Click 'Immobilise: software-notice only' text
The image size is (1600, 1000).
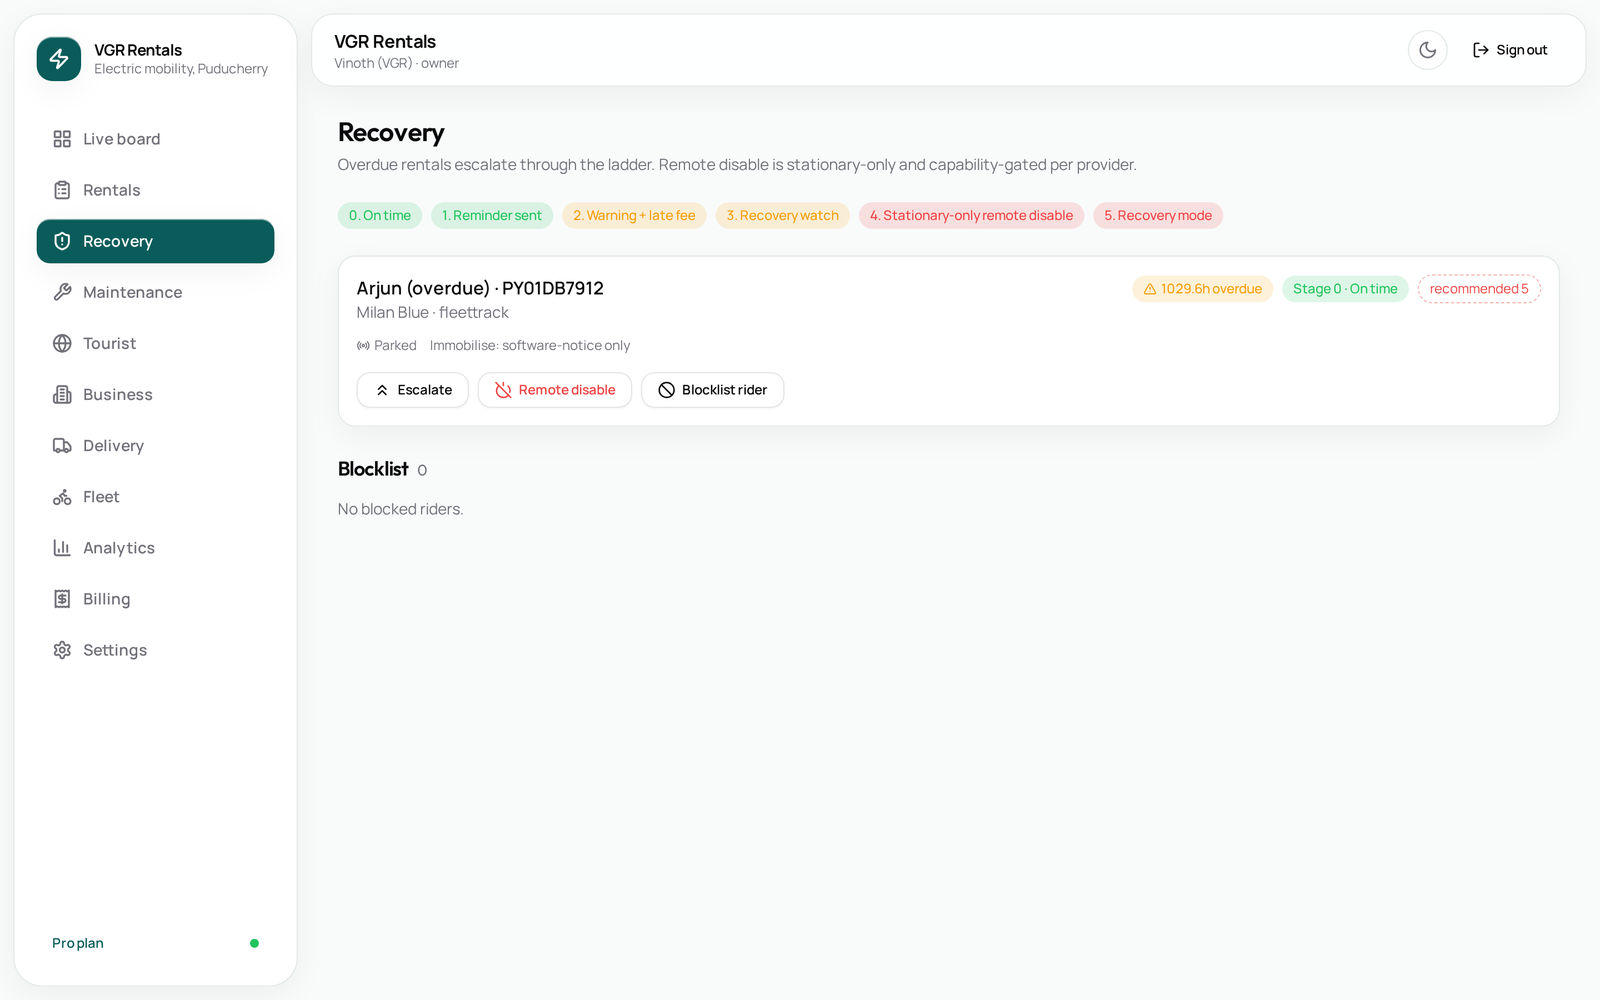point(530,345)
